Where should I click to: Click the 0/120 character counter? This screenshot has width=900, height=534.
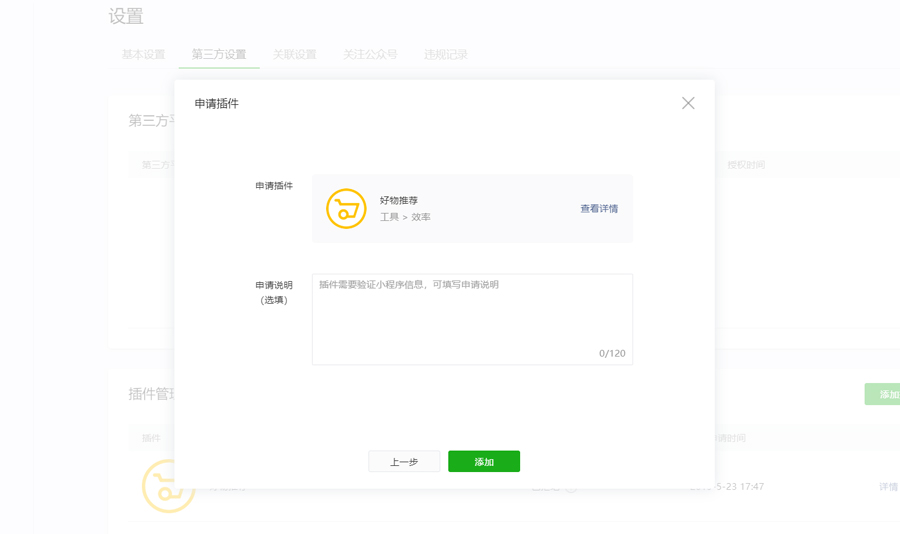(x=612, y=354)
